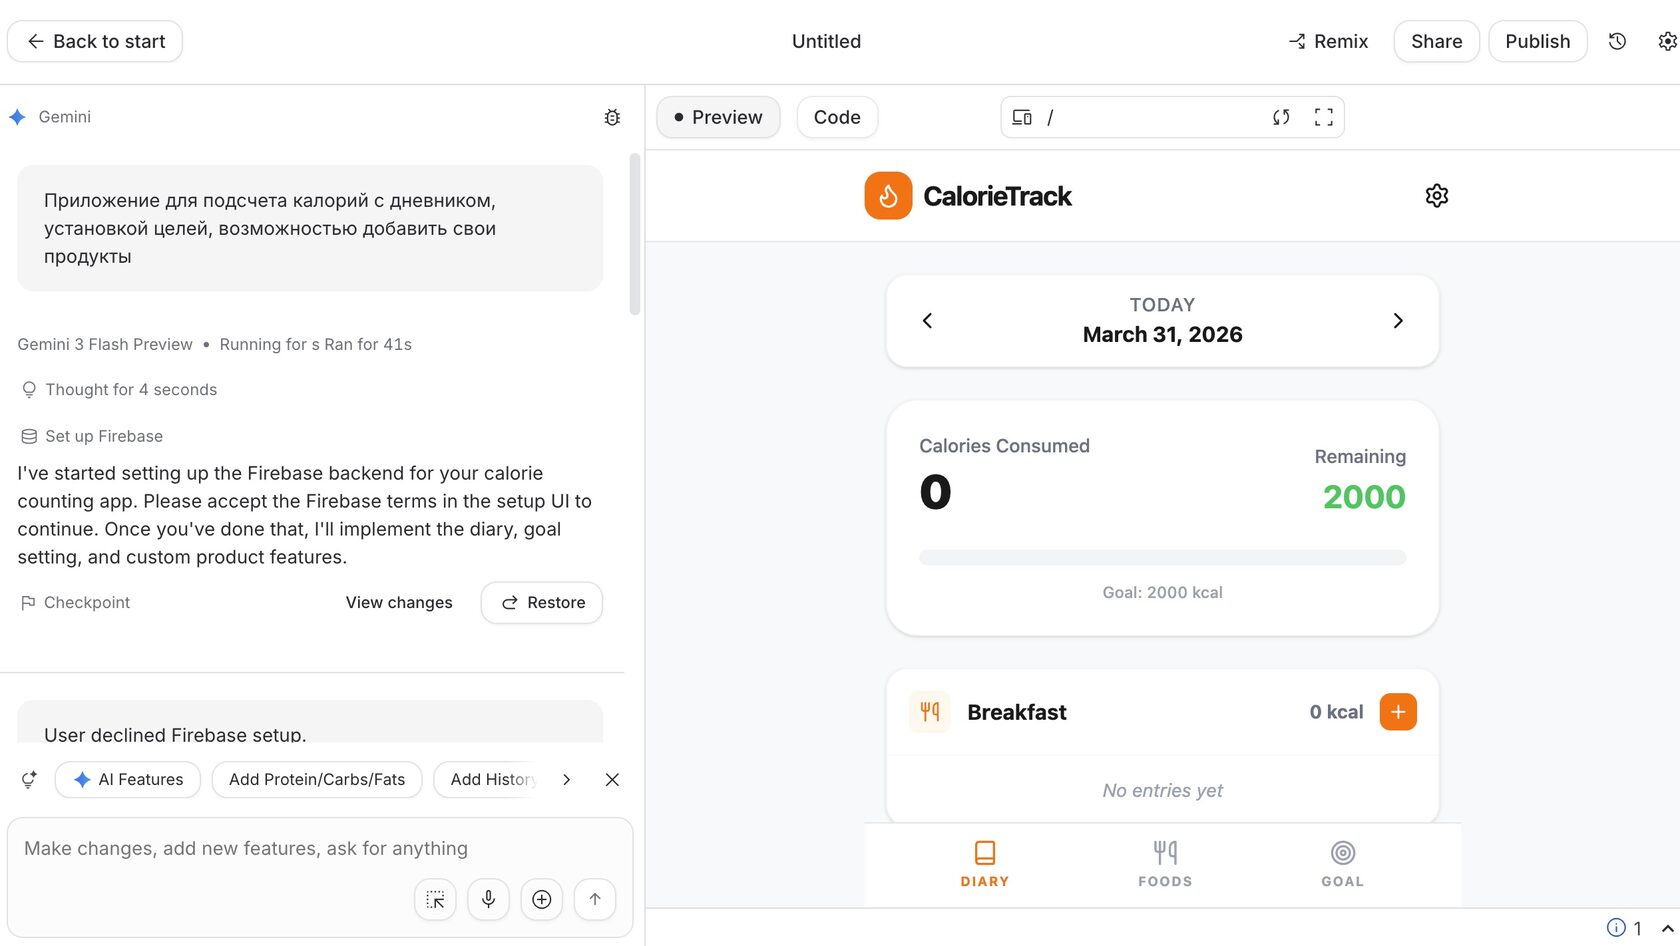Switch to Code tab
The width and height of the screenshot is (1680, 946).
pyautogui.click(x=837, y=117)
